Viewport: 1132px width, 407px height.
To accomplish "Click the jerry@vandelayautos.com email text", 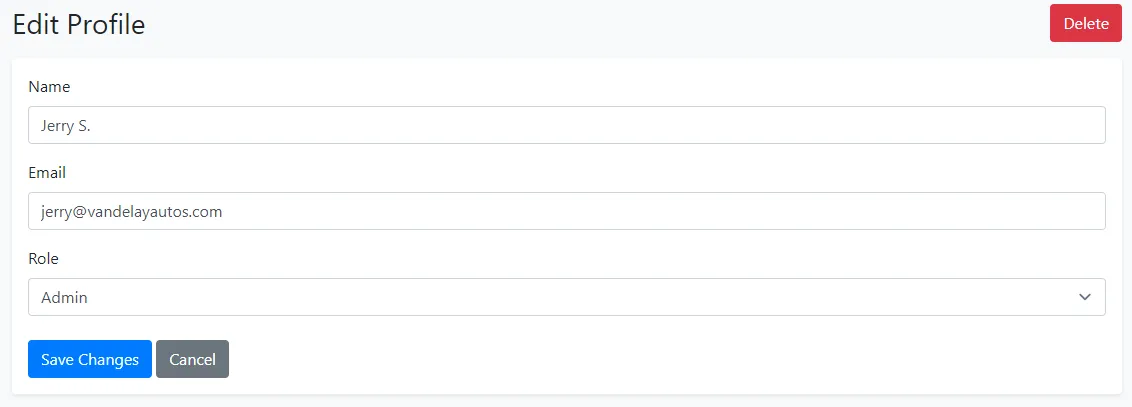I will [x=131, y=212].
